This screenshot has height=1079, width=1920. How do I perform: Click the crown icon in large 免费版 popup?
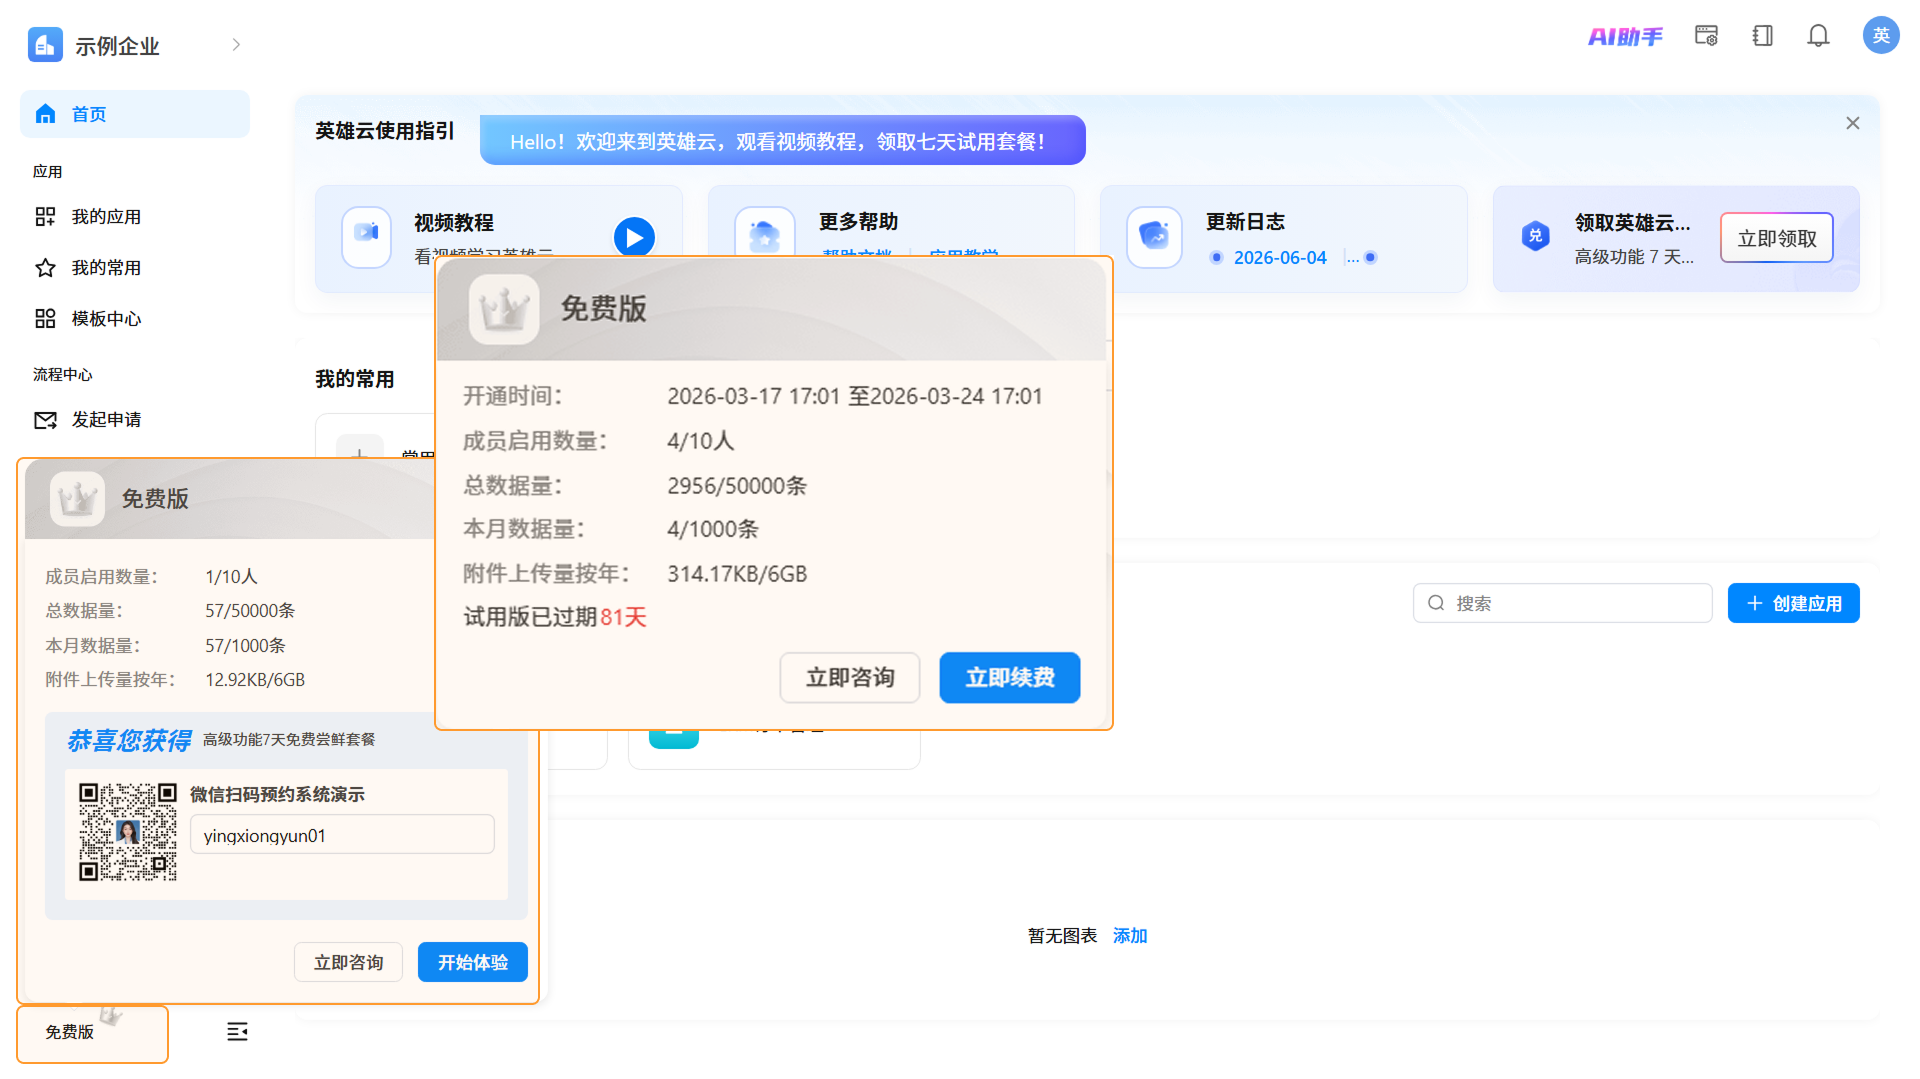(x=504, y=309)
